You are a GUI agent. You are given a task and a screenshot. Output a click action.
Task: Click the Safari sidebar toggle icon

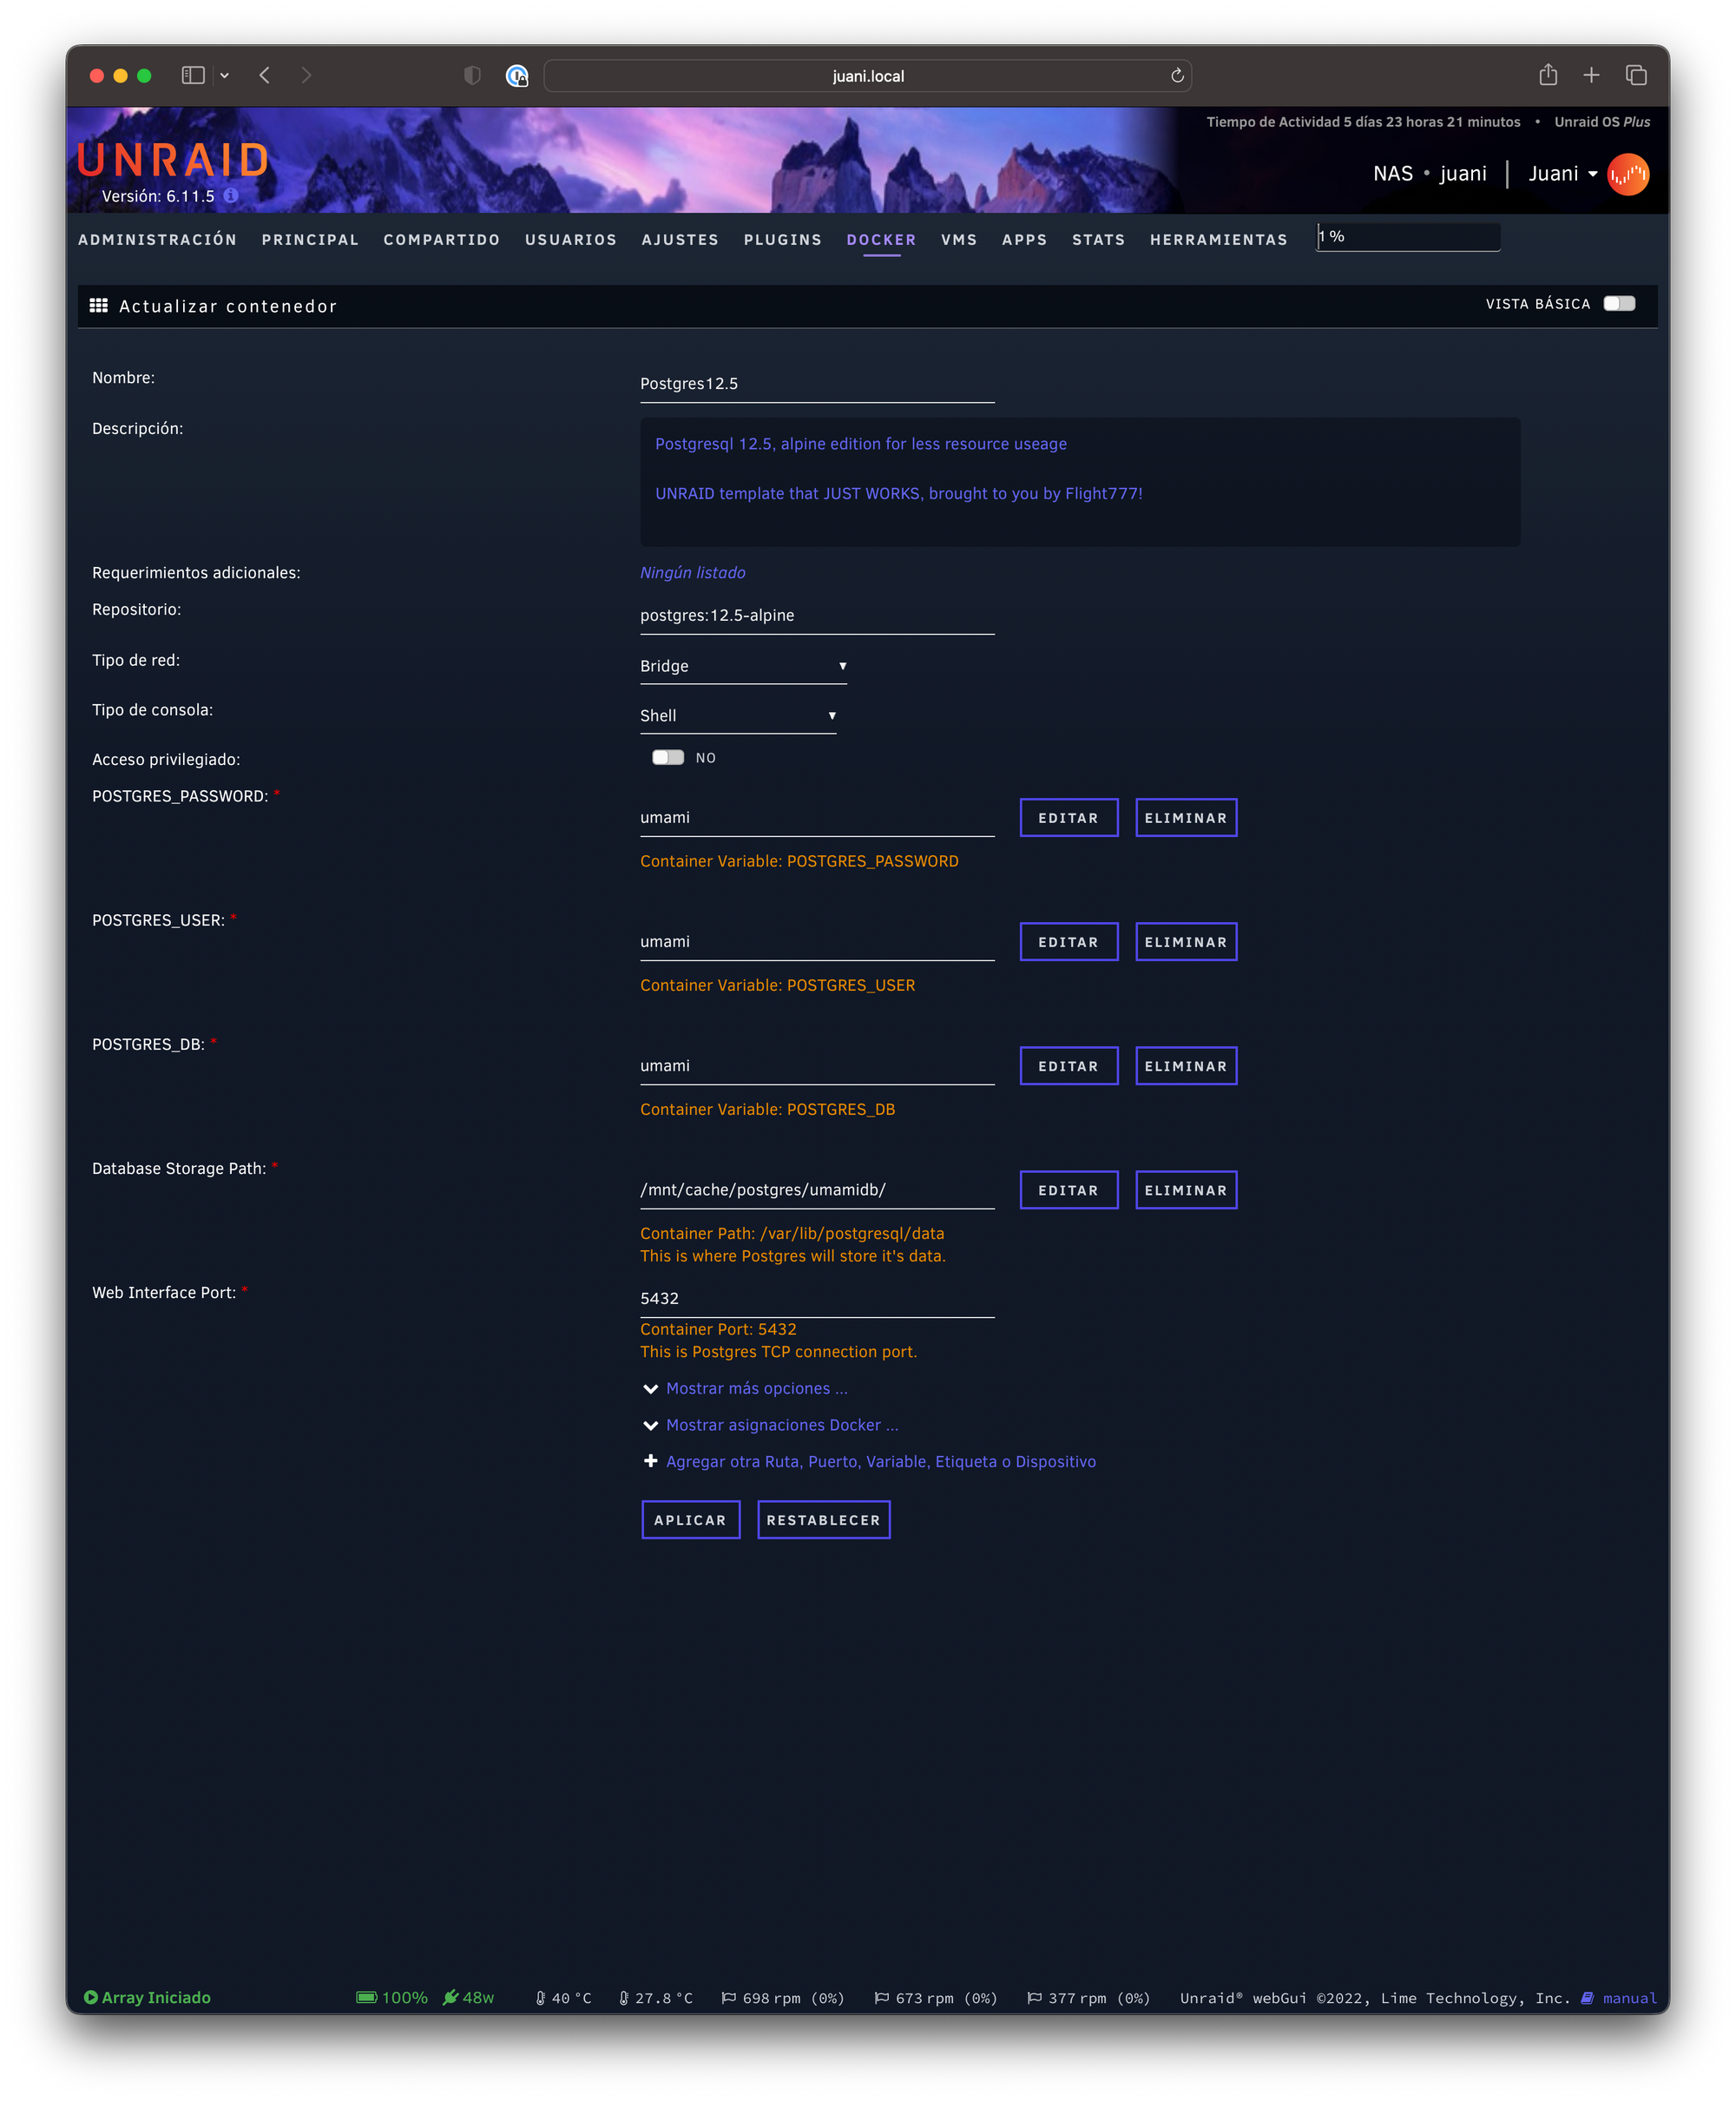pyautogui.click(x=193, y=75)
